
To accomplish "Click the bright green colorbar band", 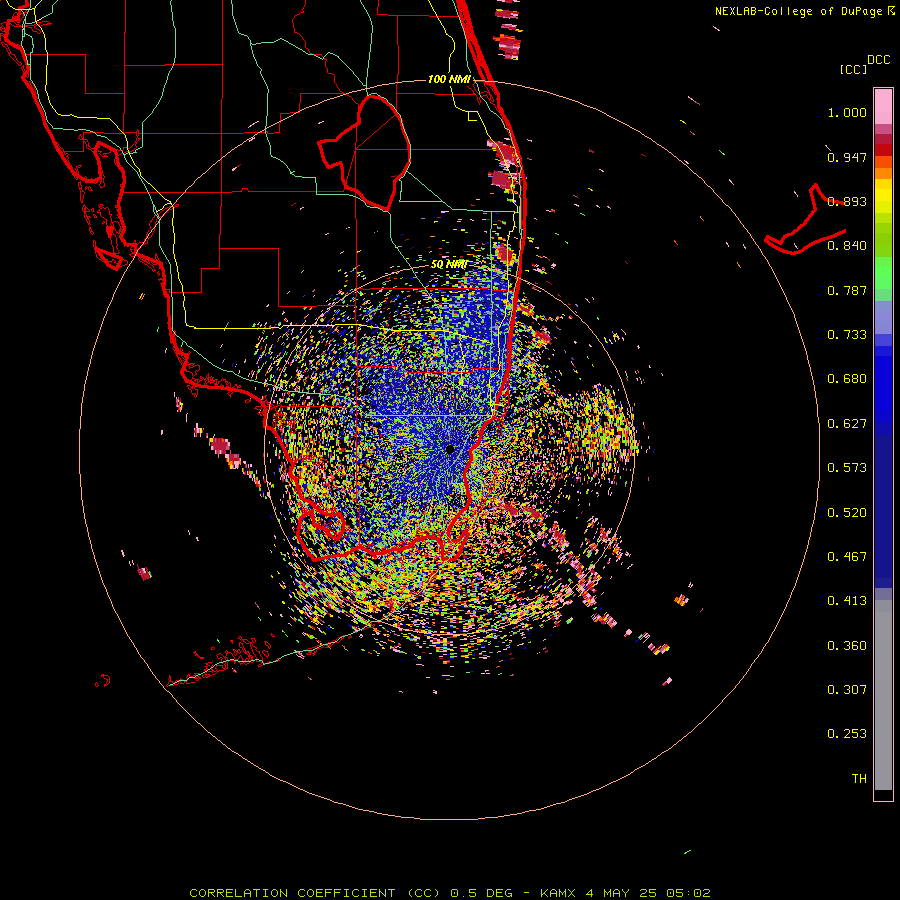I will click(883, 273).
